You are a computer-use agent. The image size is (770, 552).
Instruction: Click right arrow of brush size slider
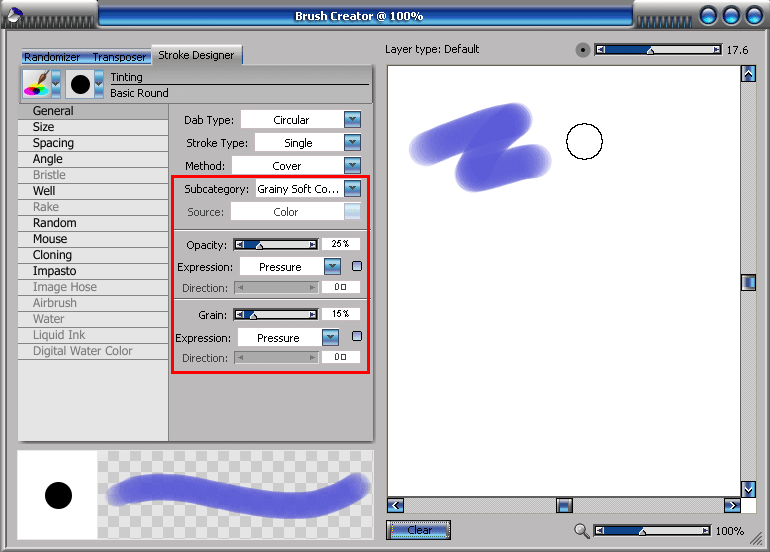pyautogui.click(x=717, y=50)
